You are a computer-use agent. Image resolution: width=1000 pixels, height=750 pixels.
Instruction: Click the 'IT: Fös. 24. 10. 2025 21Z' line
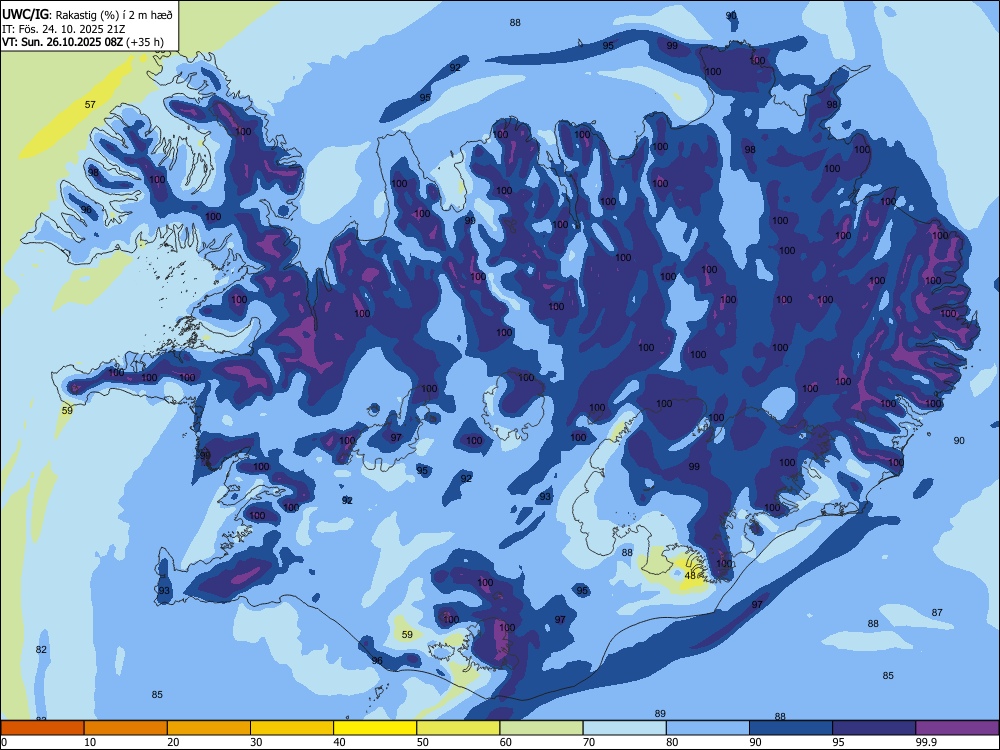click(63, 29)
